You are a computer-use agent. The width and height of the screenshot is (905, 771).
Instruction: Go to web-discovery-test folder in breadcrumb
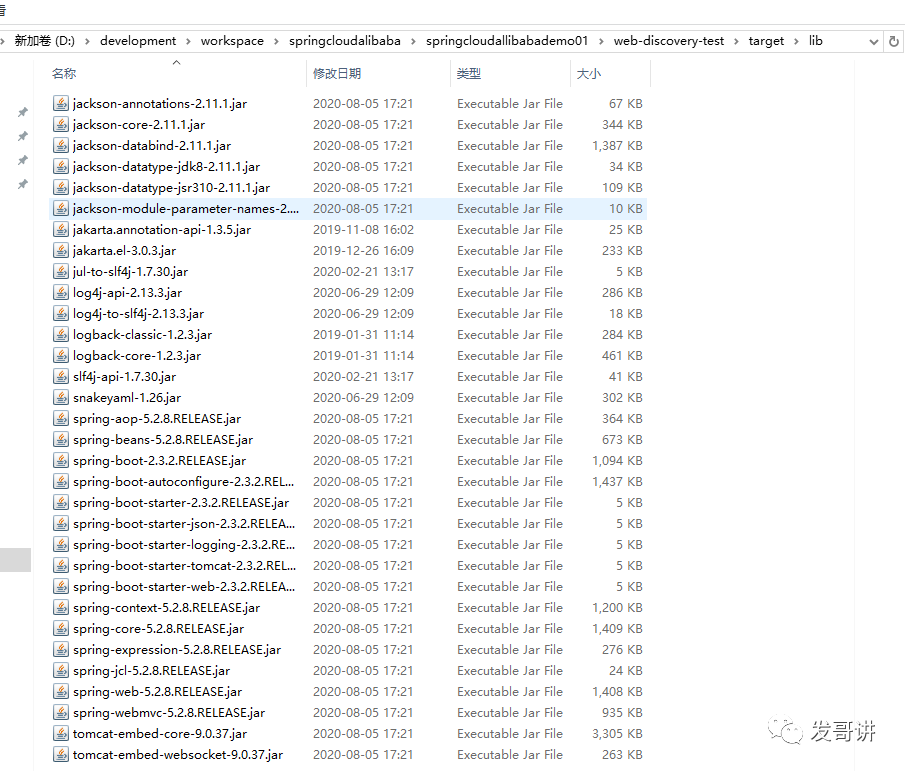(x=668, y=41)
